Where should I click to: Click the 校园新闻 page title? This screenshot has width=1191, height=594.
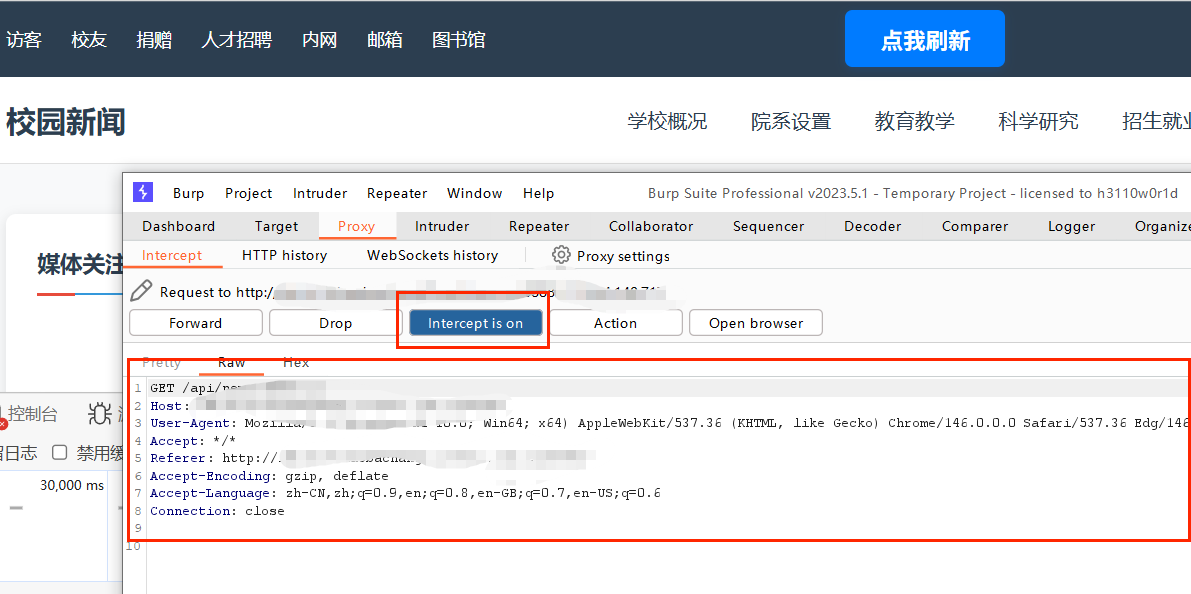coord(65,122)
